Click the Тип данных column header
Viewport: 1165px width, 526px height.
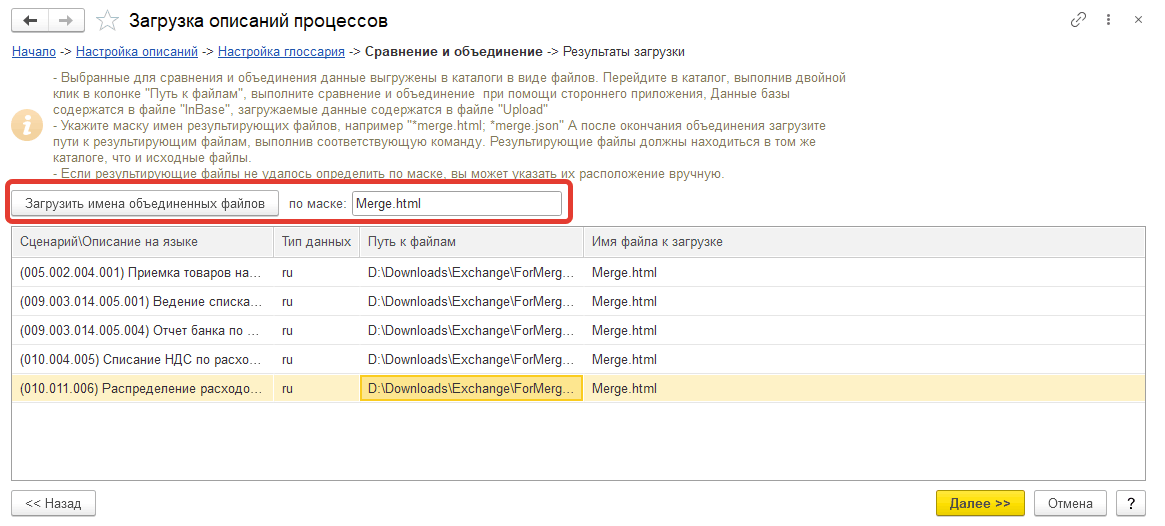[315, 242]
